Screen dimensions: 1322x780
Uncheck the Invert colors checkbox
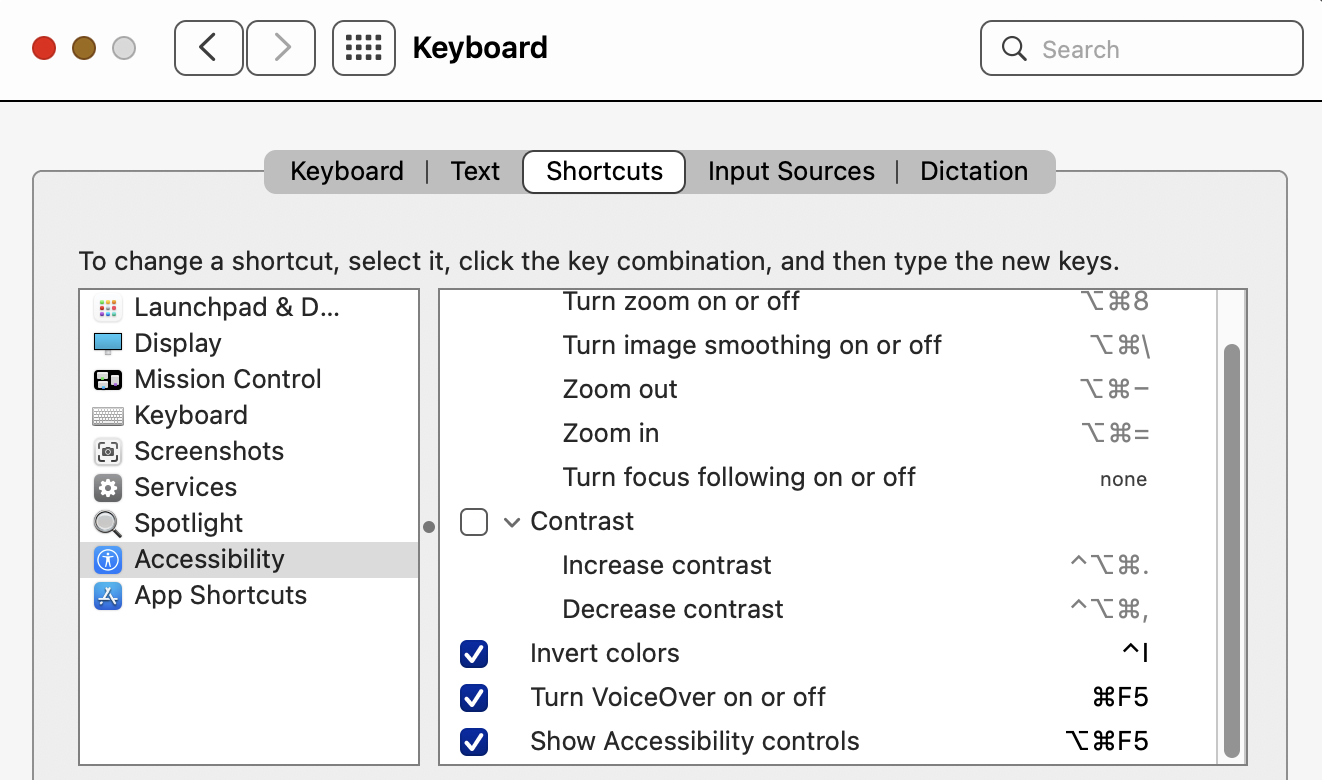click(x=474, y=654)
